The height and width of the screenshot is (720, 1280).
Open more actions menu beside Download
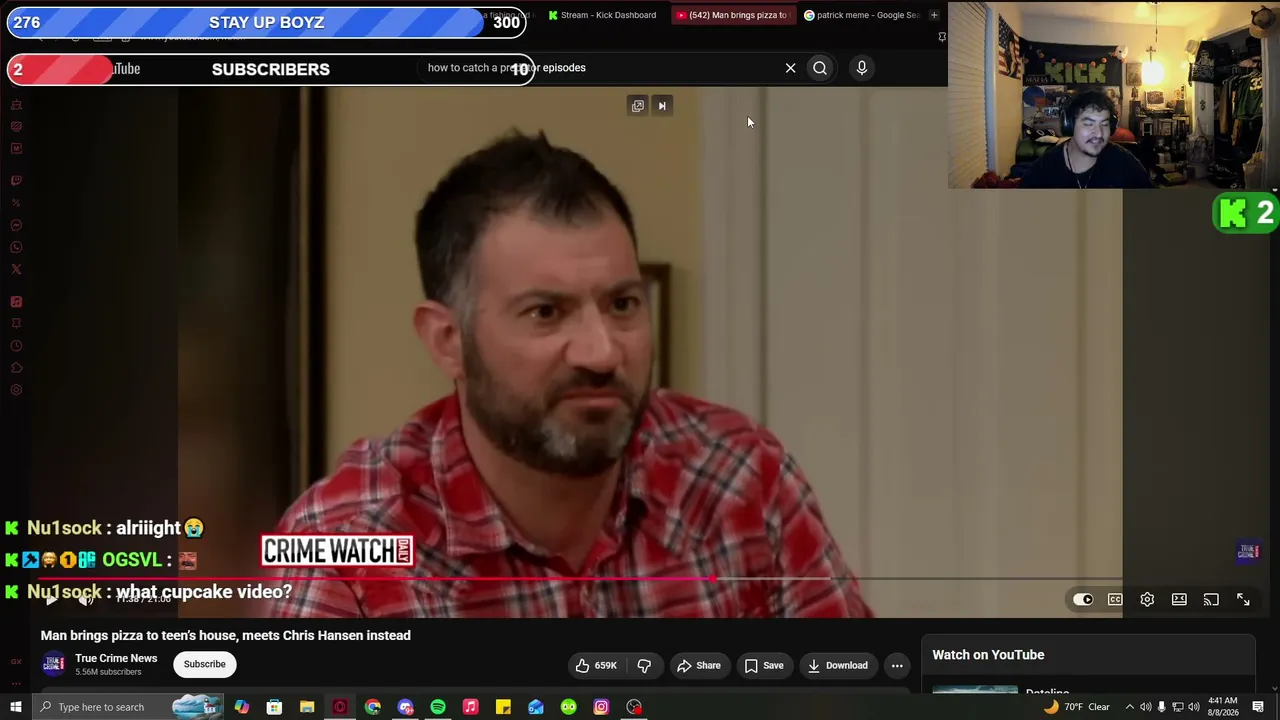(897, 665)
